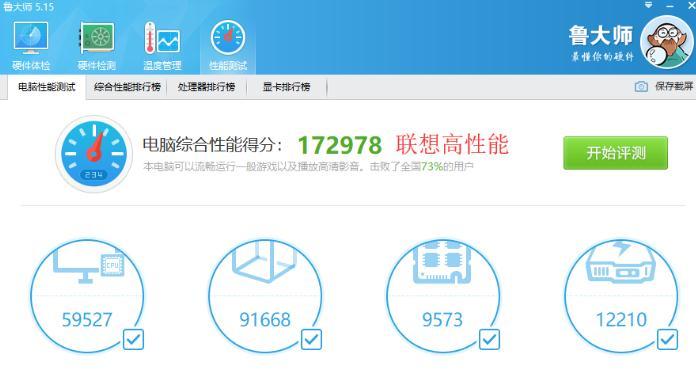Click the disk score 12210

click(x=621, y=320)
